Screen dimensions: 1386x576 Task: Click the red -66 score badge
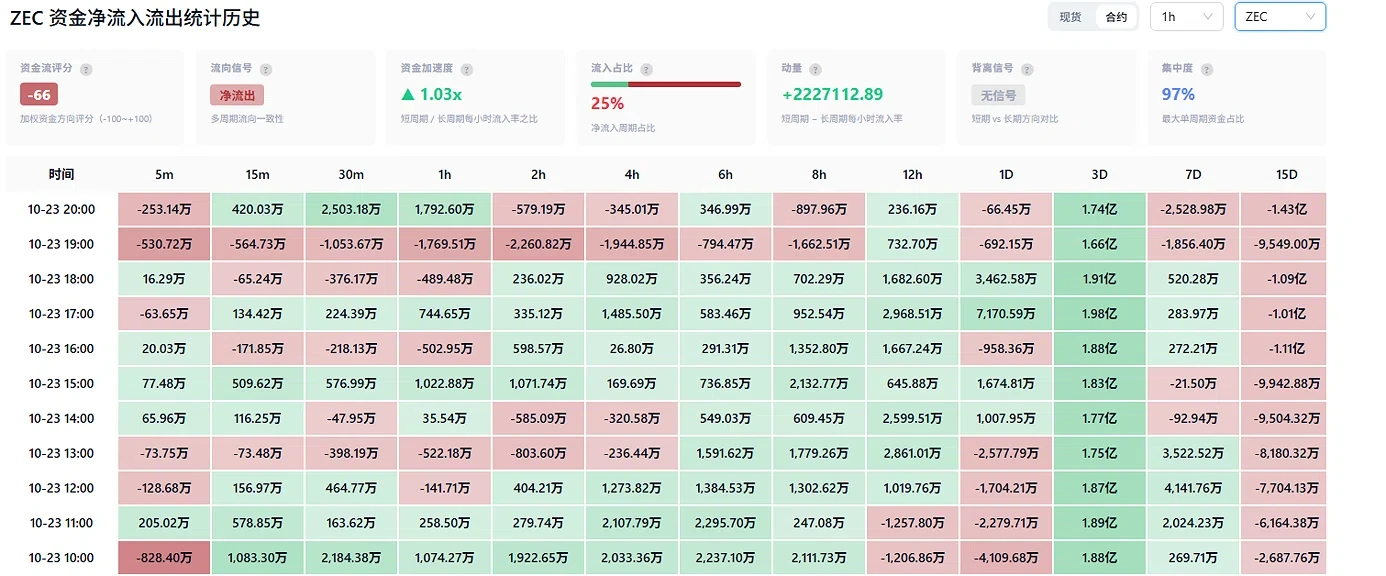coord(40,95)
